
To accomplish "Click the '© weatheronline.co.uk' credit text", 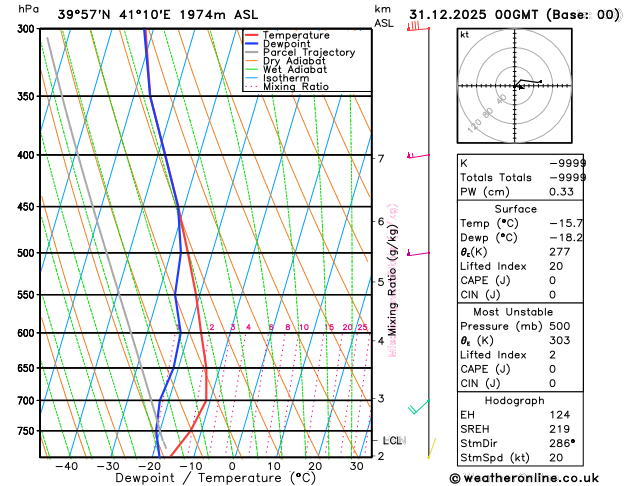I will coord(524,478).
